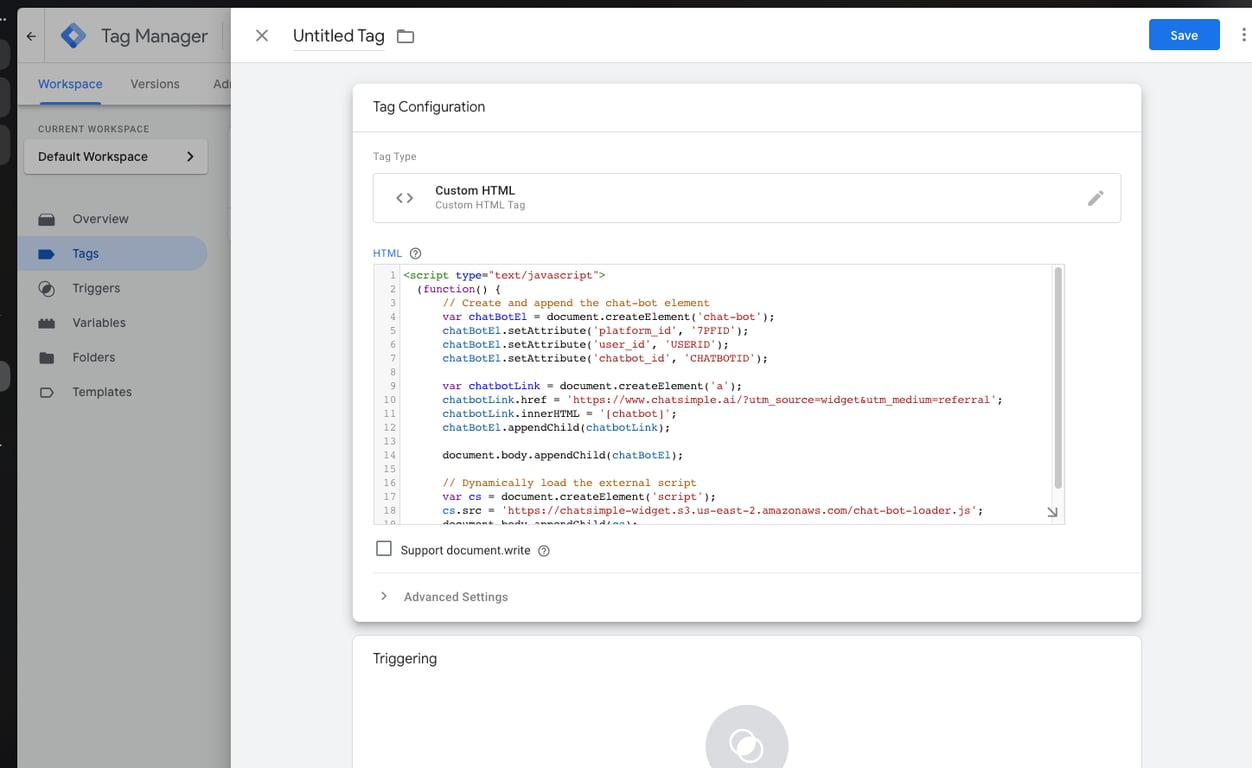Click the chatsimple.ai URL string in code

pos(781,400)
